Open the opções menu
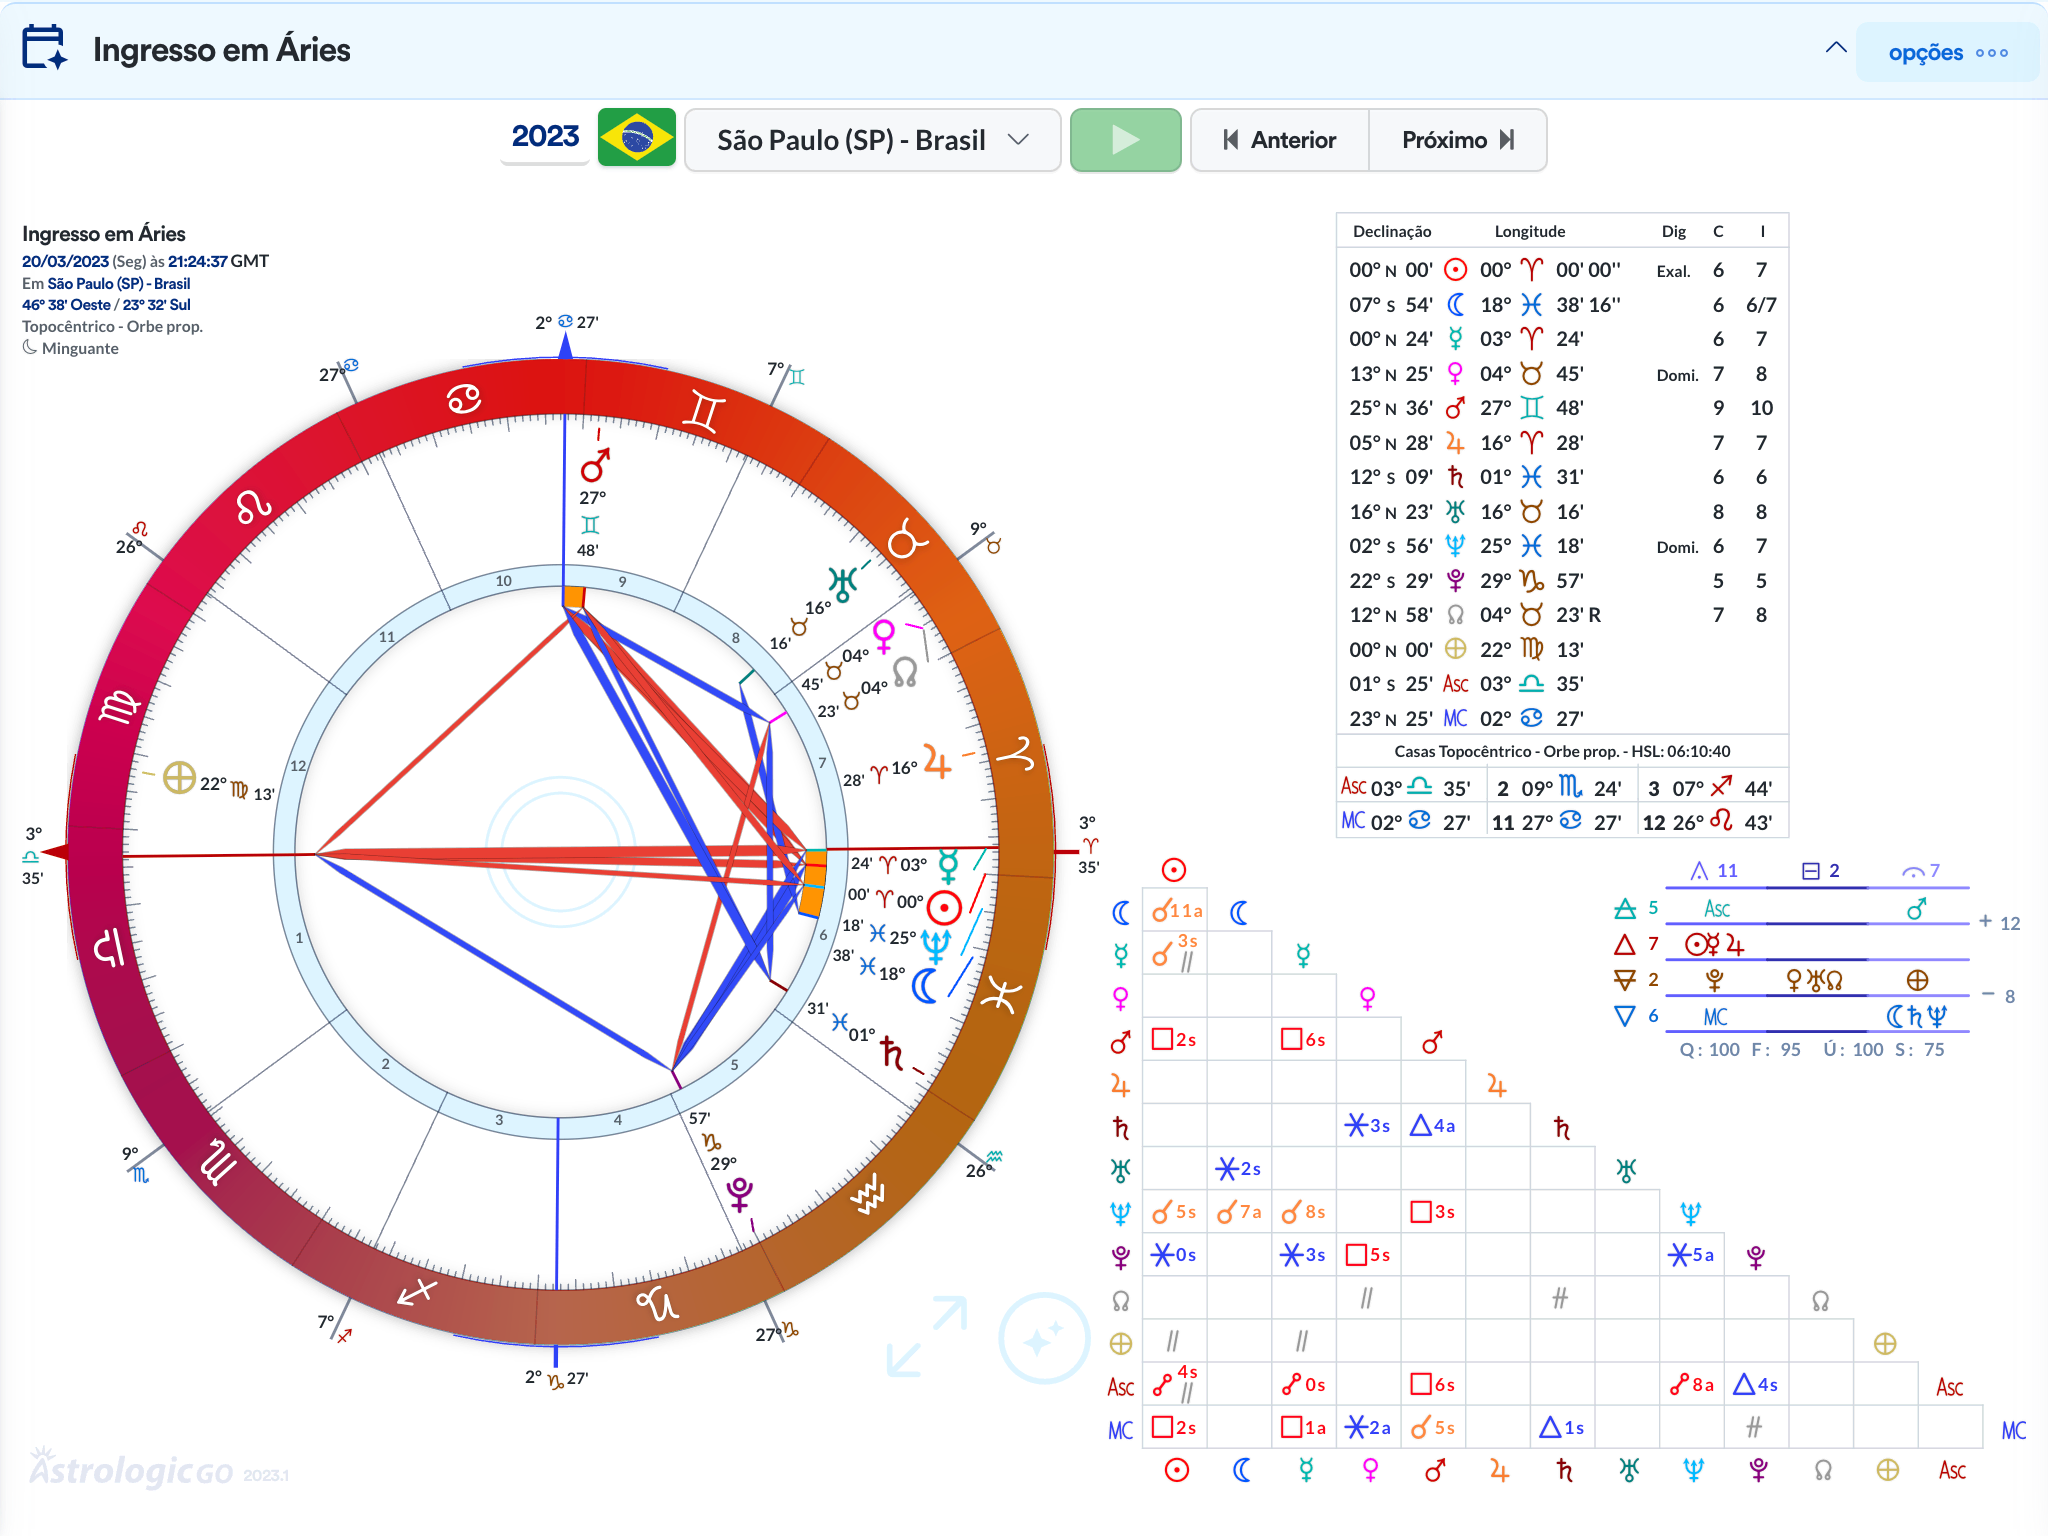 [1947, 52]
